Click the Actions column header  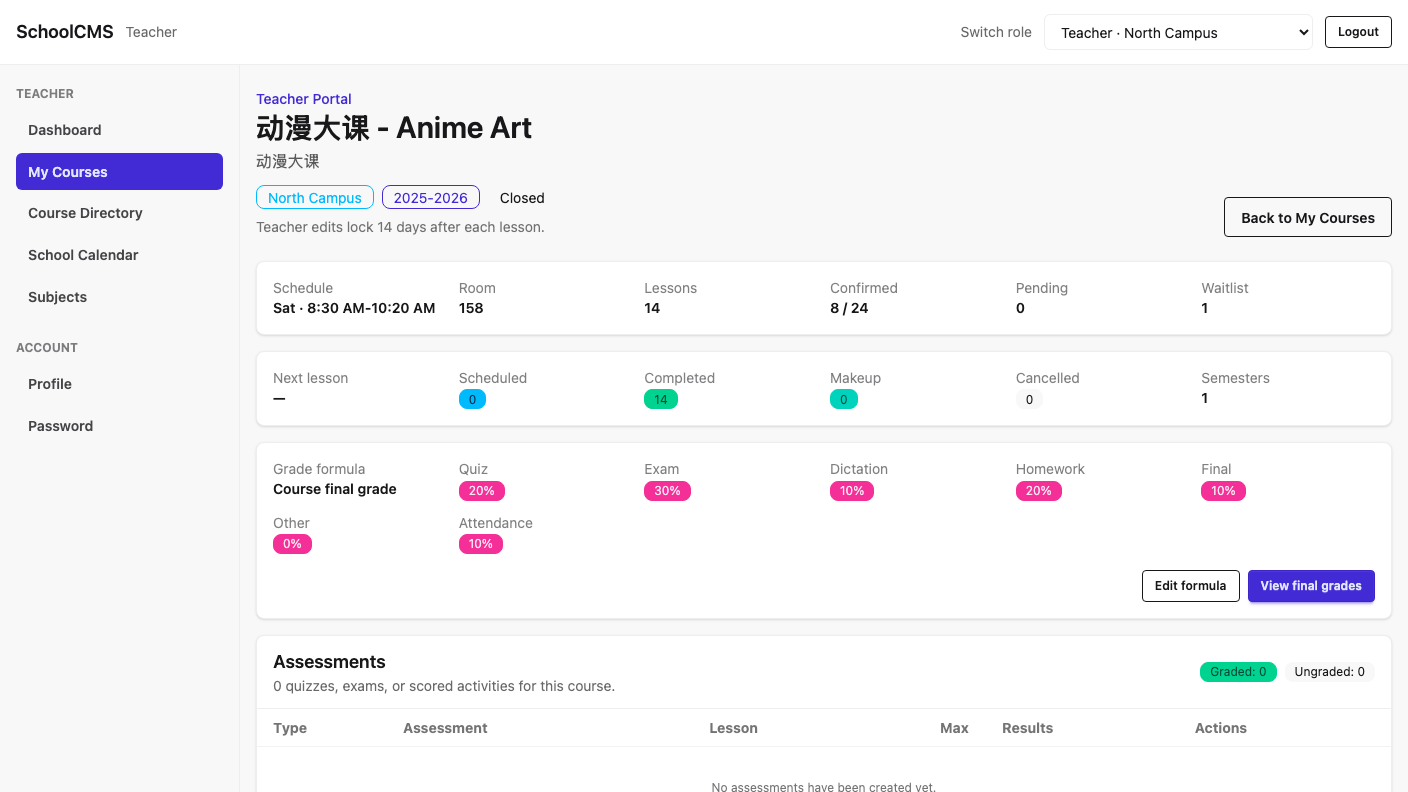(1221, 728)
